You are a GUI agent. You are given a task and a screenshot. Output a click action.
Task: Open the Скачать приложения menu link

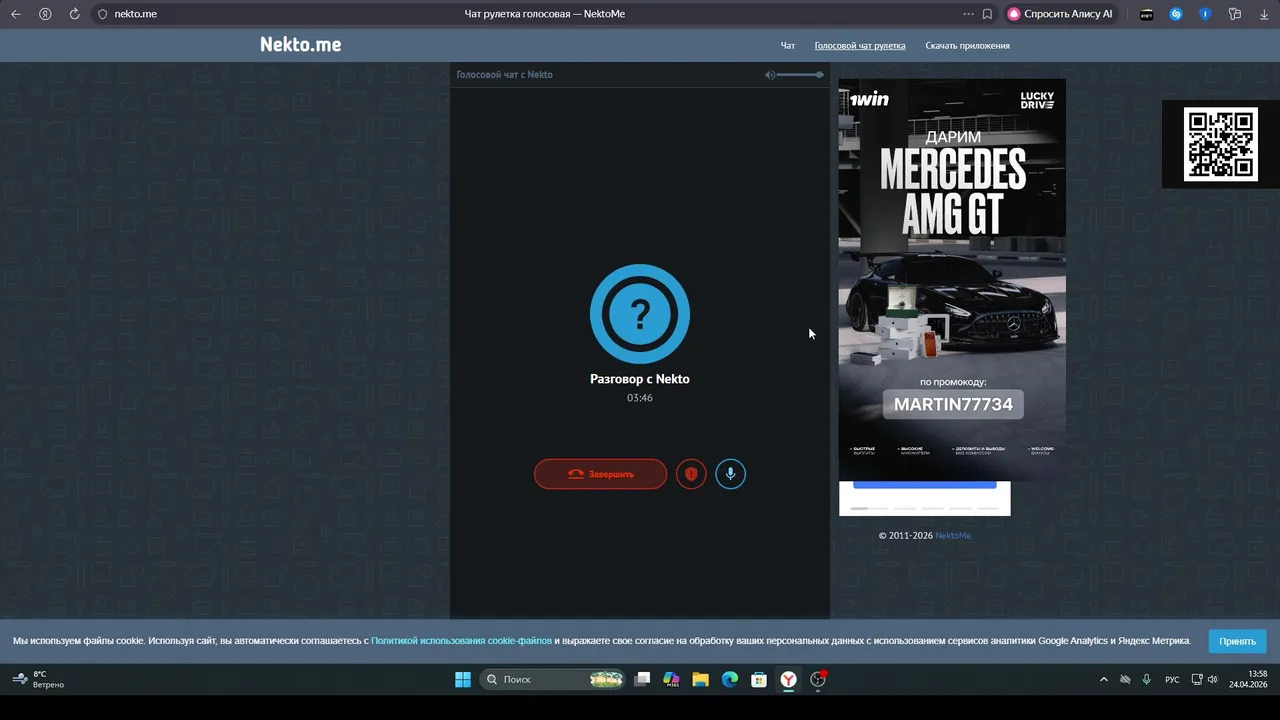tap(967, 46)
